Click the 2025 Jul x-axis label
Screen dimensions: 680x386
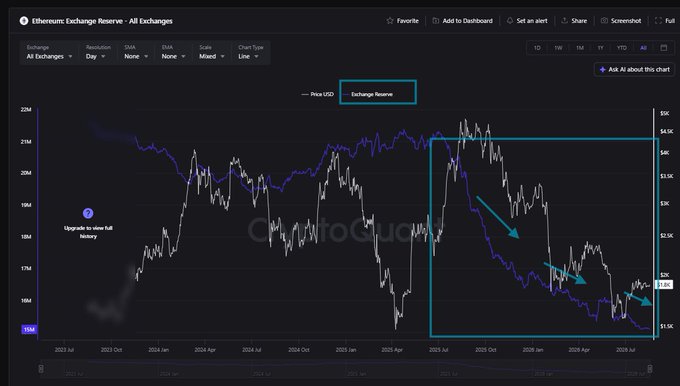pyautogui.click(x=438, y=350)
